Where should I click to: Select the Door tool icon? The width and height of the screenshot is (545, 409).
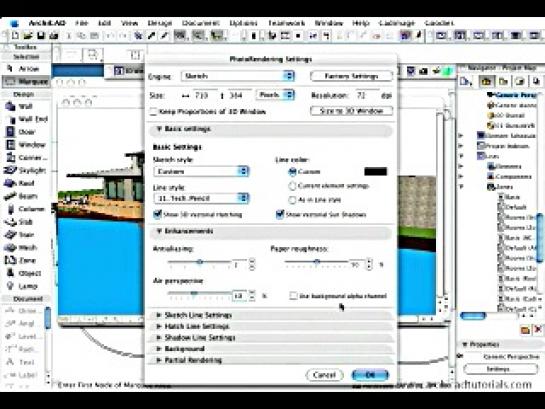(x=10, y=132)
